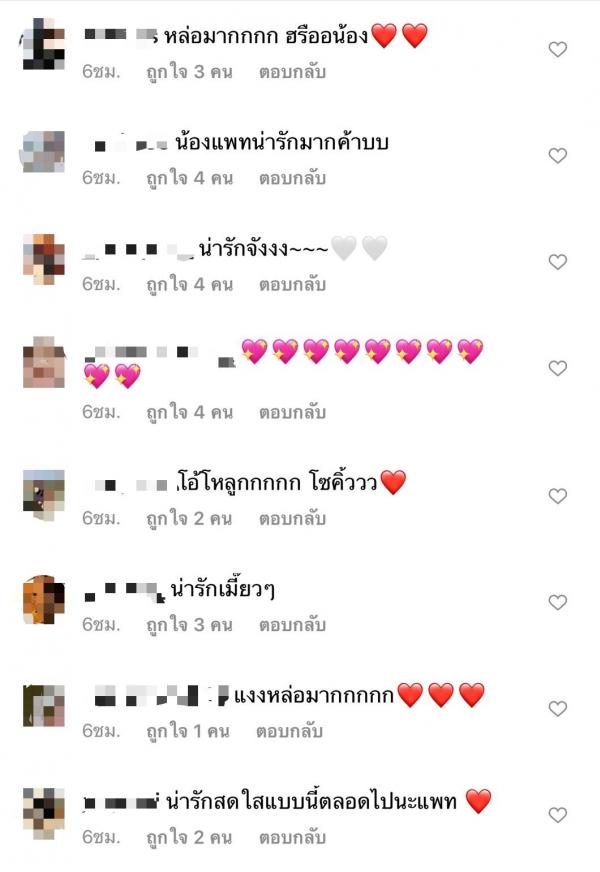Open avatar of 'หล่อมากกกก ฮรืออน้อง' commenter
600x872 pixels.
pos(43,44)
